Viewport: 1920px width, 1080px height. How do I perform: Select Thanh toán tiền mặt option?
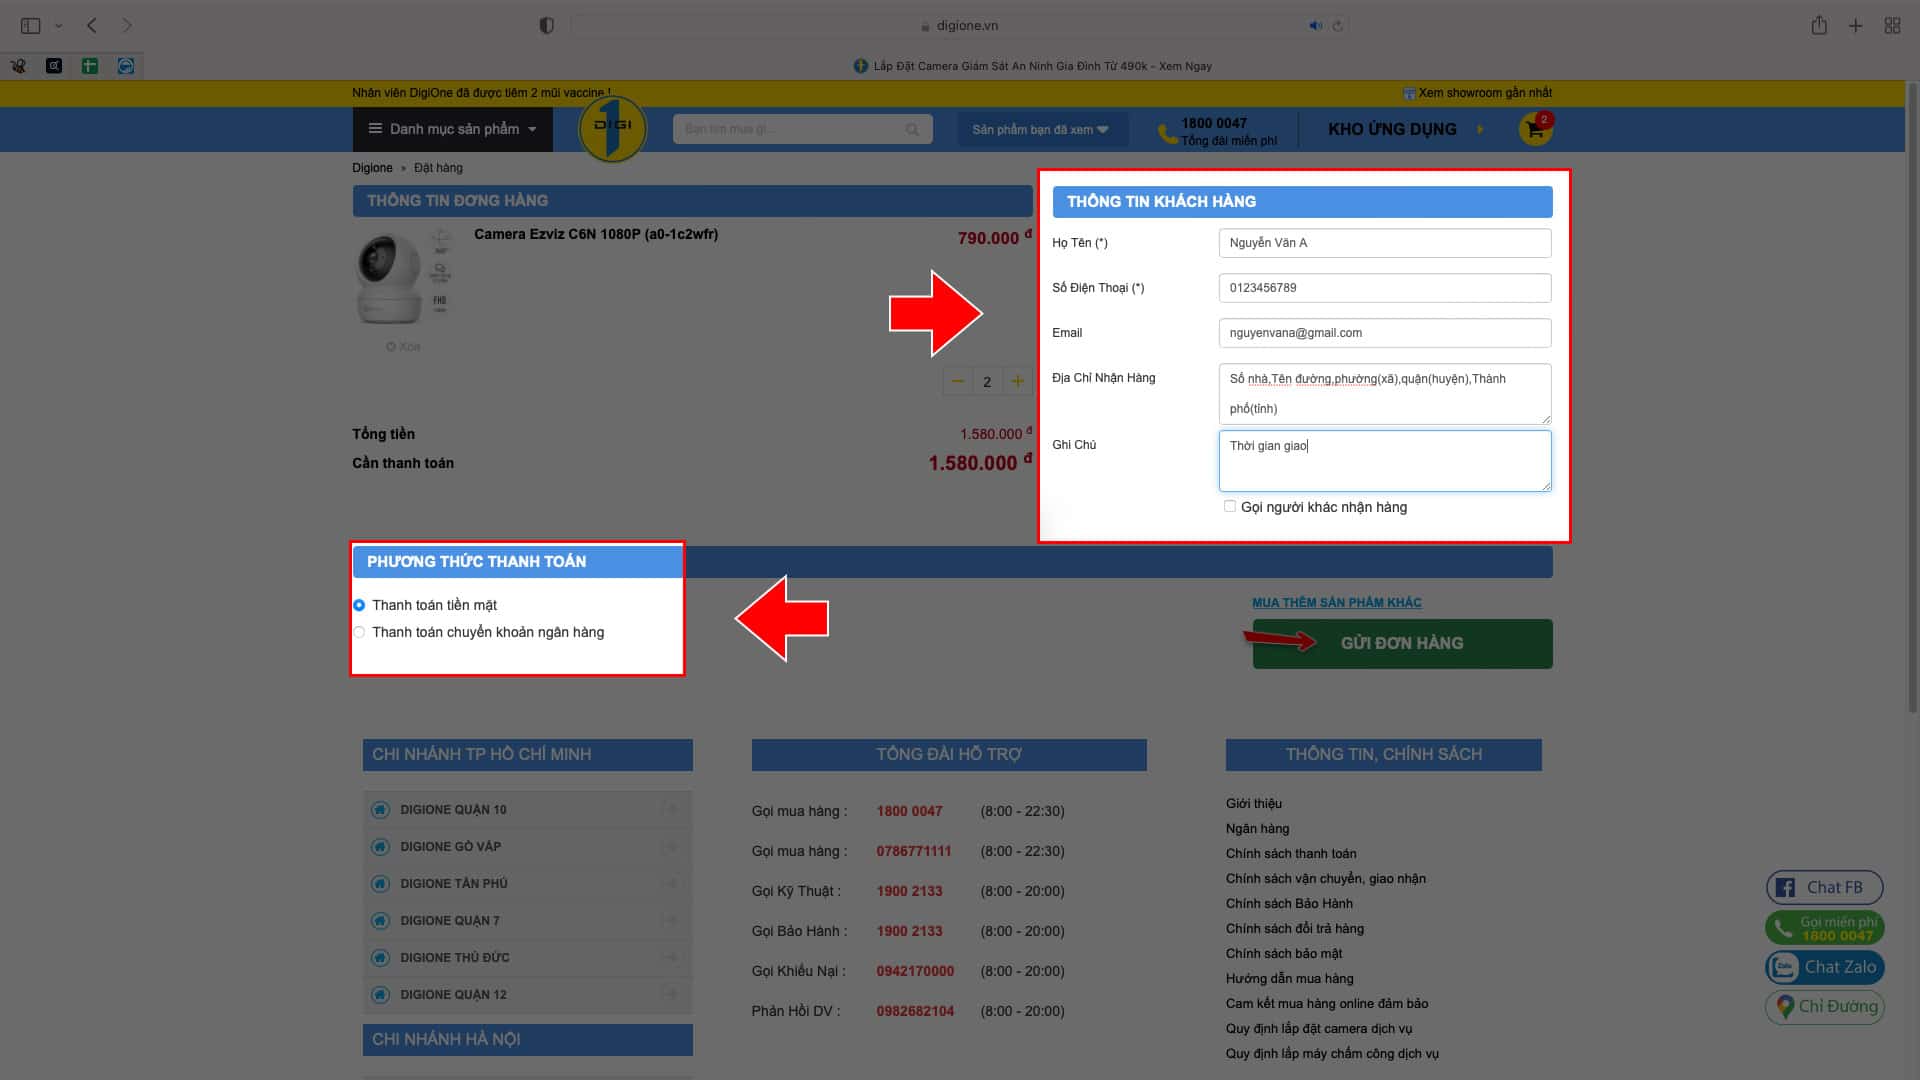click(359, 605)
